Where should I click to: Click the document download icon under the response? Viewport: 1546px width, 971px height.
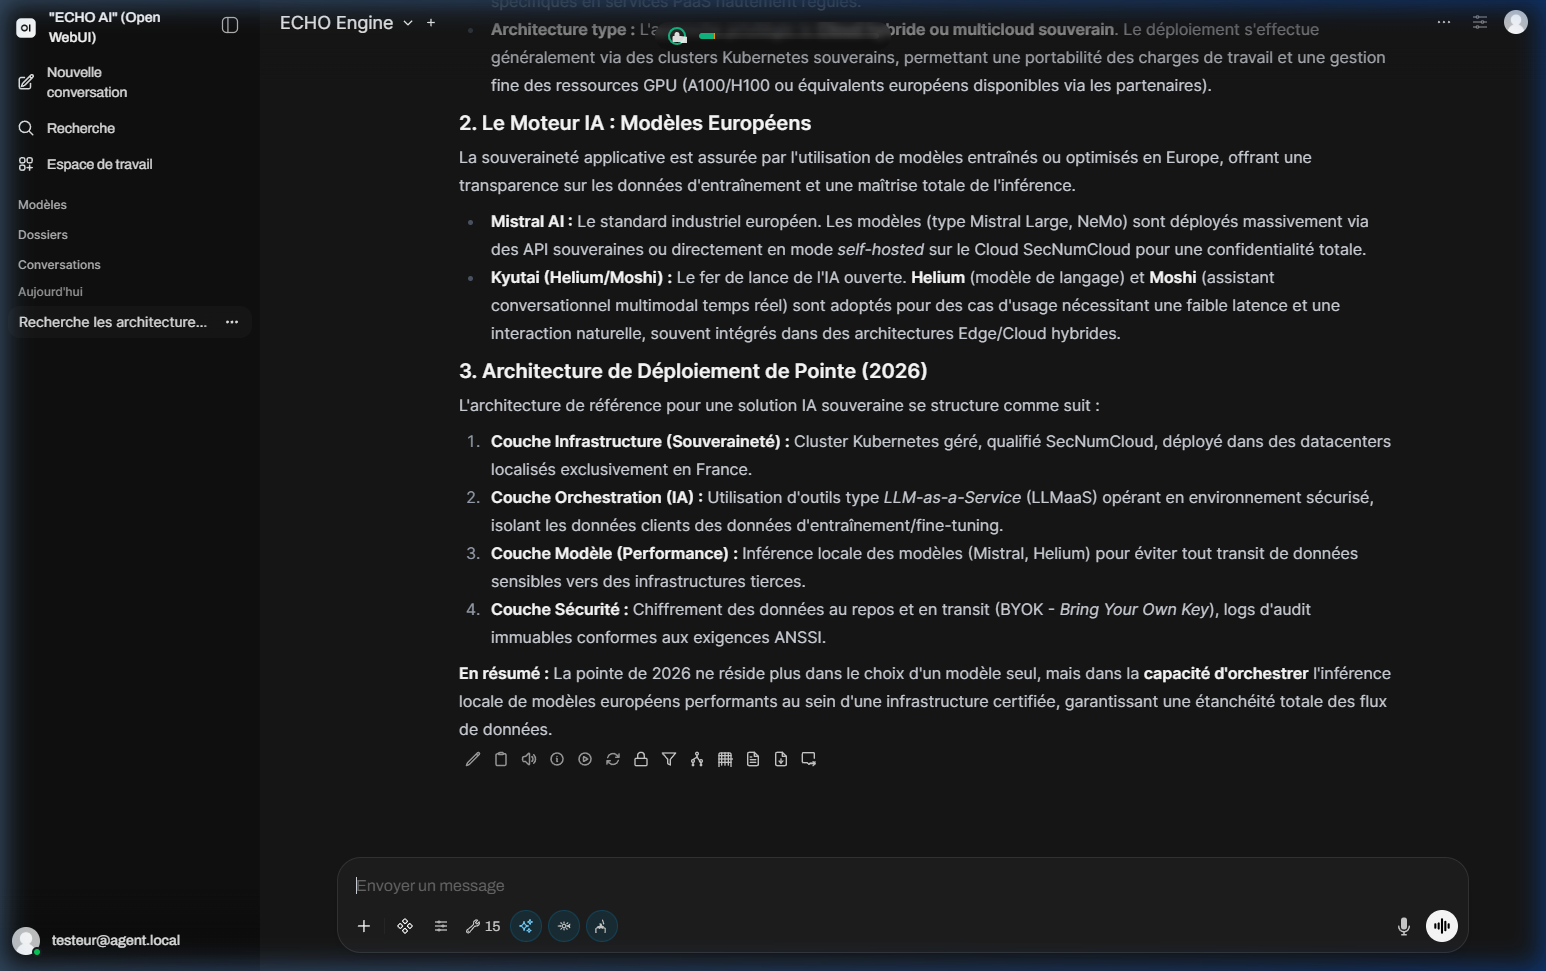[781, 759]
